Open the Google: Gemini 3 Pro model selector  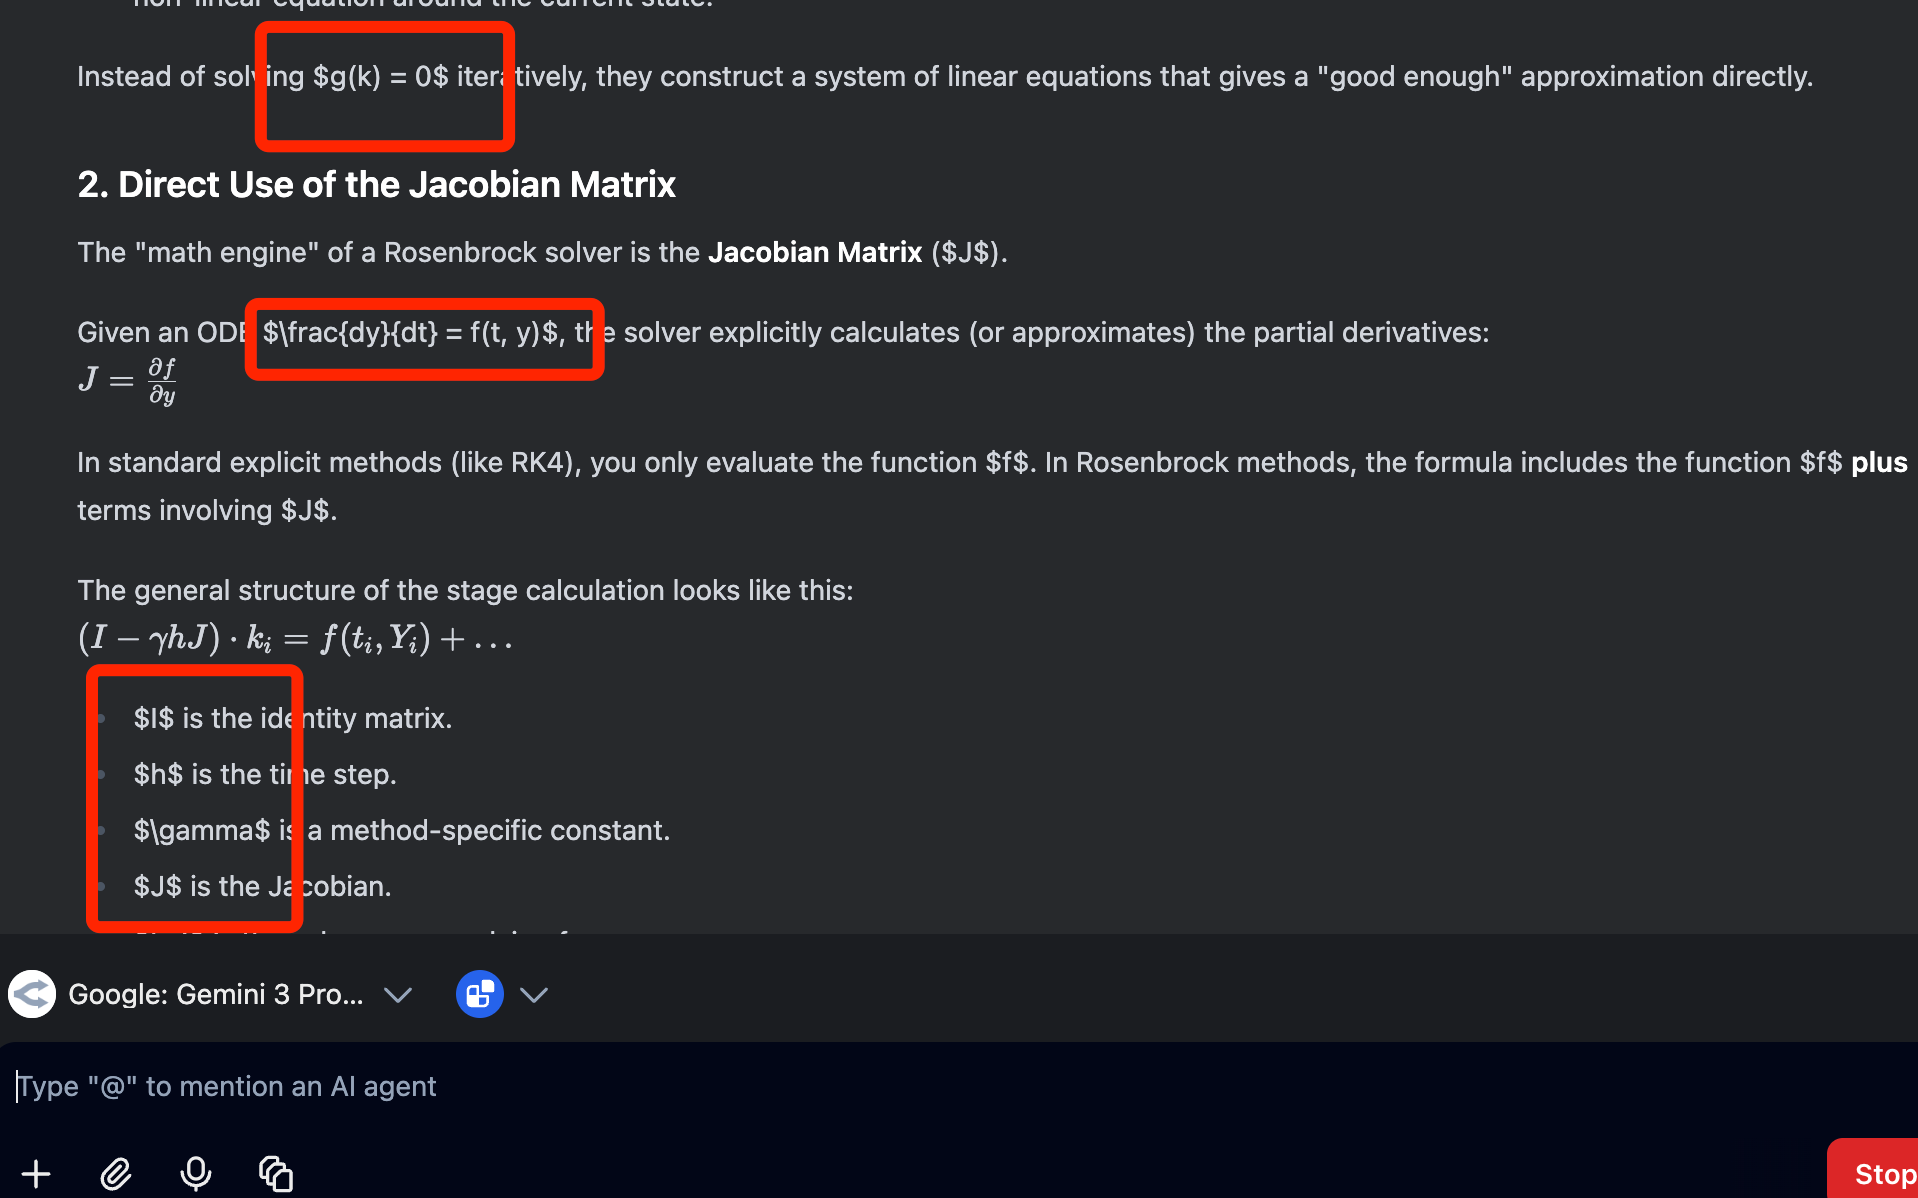click(x=215, y=994)
